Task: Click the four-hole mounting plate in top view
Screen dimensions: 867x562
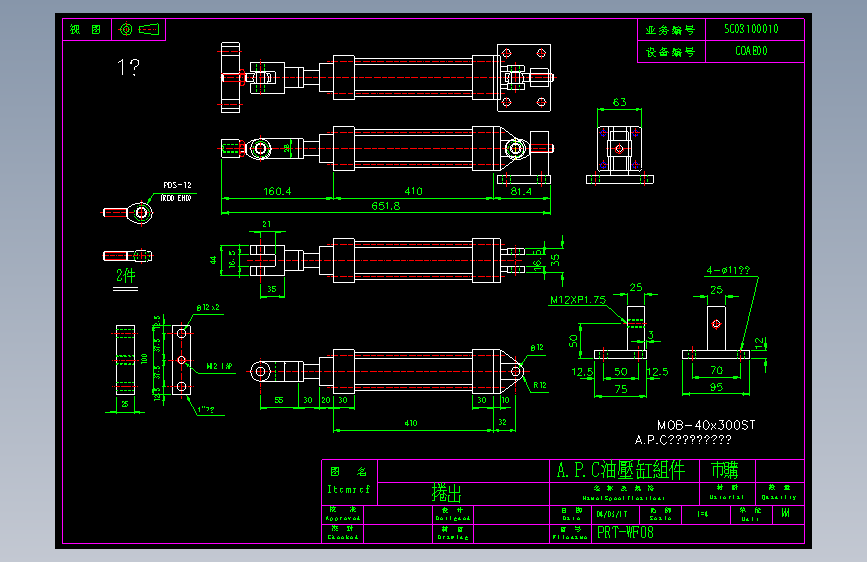Action: (x=524, y=77)
